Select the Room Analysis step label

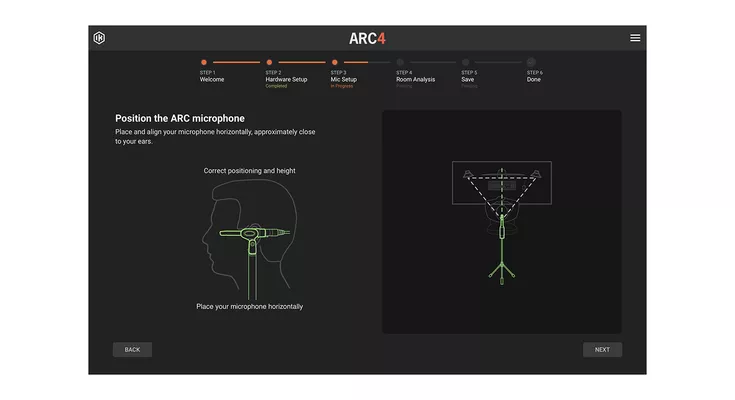point(416,79)
